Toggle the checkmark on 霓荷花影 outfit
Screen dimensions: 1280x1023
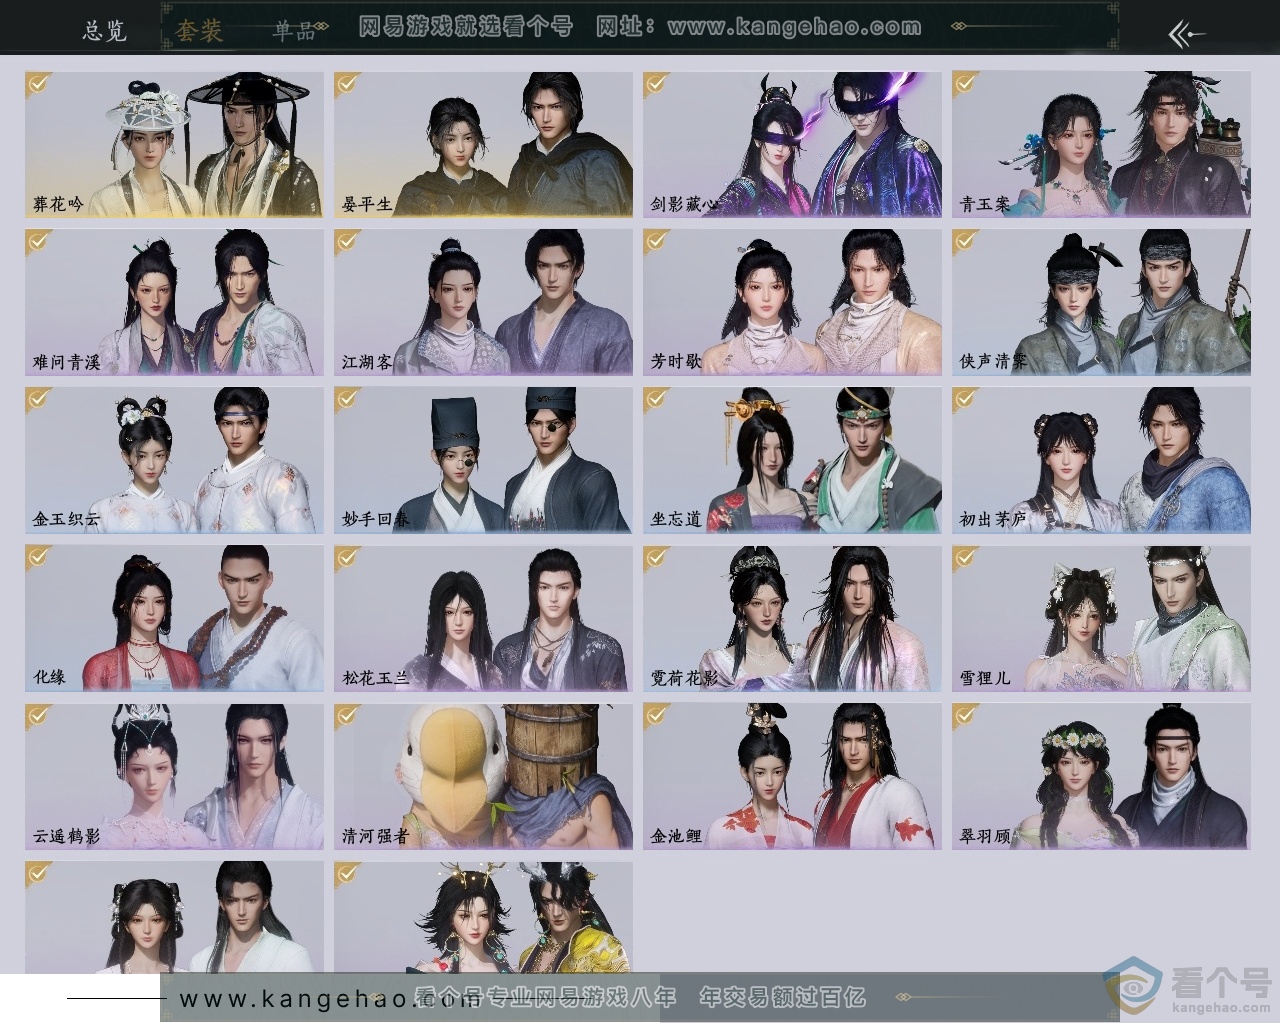pyautogui.click(x=657, y=559)
